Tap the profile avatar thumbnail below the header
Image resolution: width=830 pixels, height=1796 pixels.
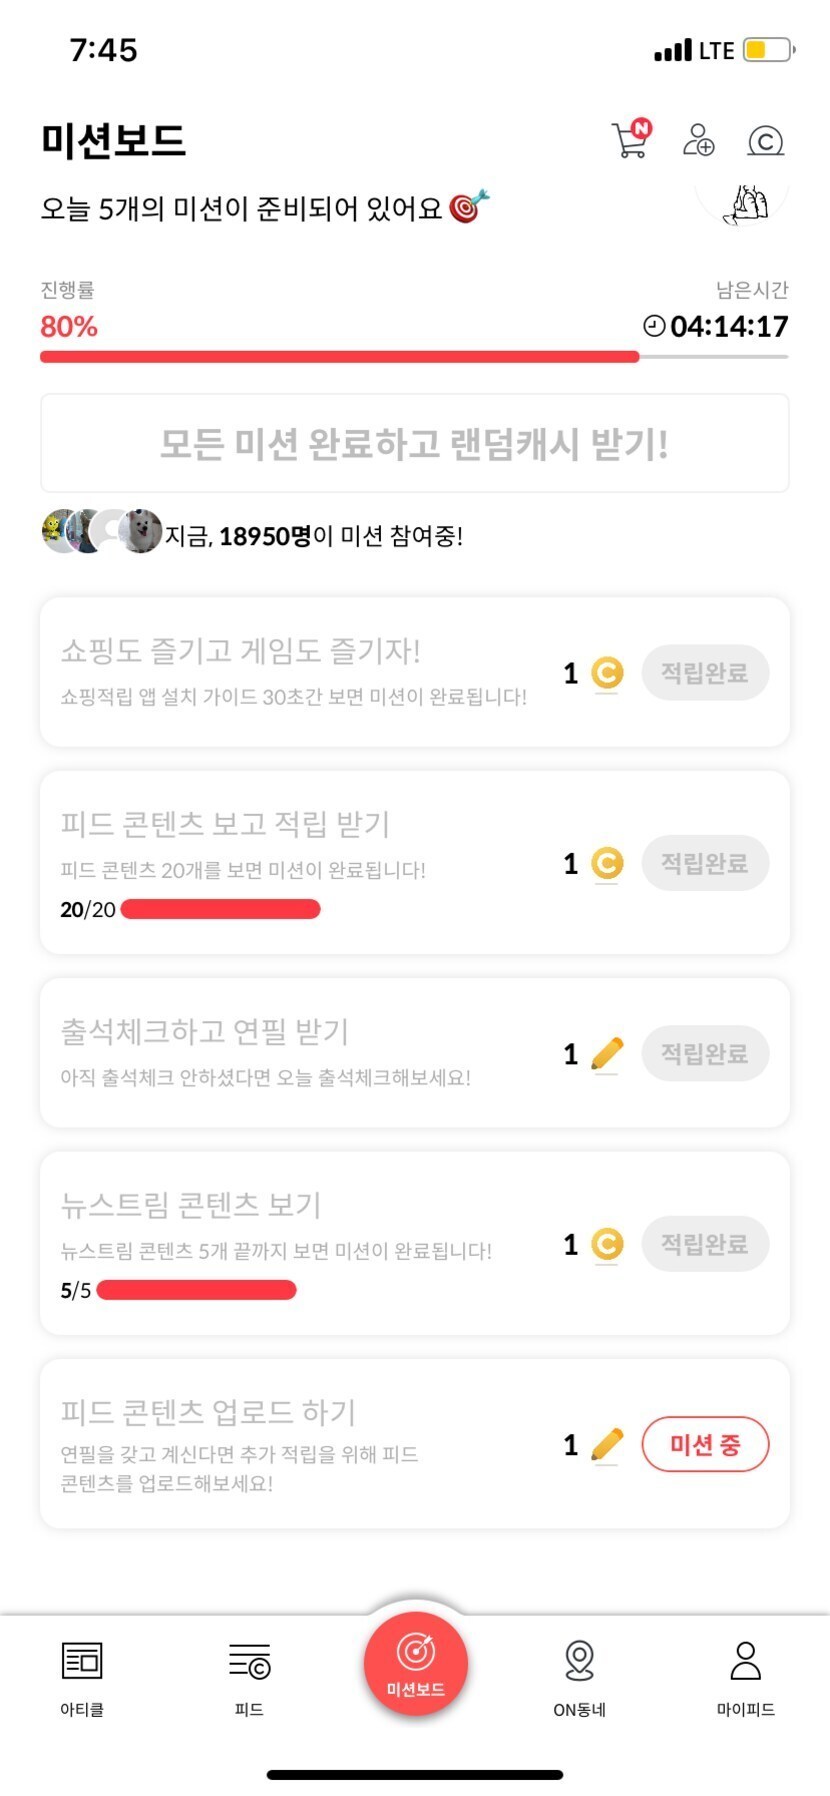point(745,205)
